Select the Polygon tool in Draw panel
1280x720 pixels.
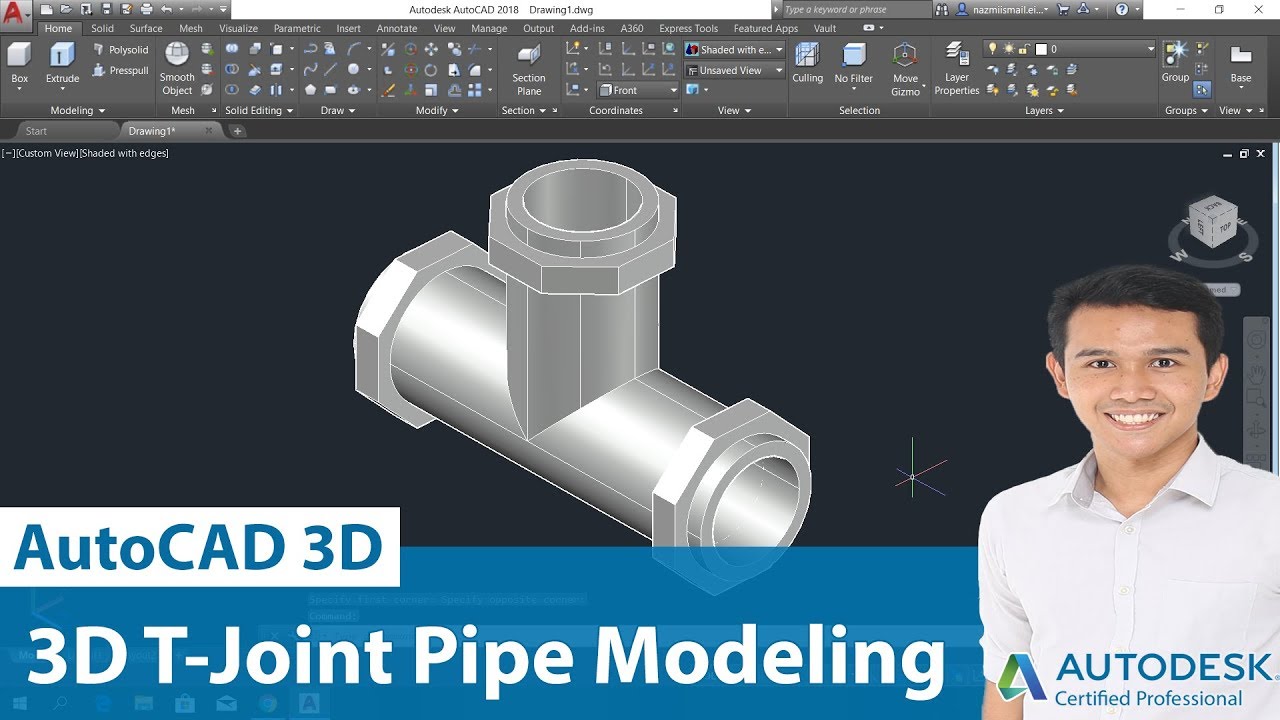coord(310,90)
